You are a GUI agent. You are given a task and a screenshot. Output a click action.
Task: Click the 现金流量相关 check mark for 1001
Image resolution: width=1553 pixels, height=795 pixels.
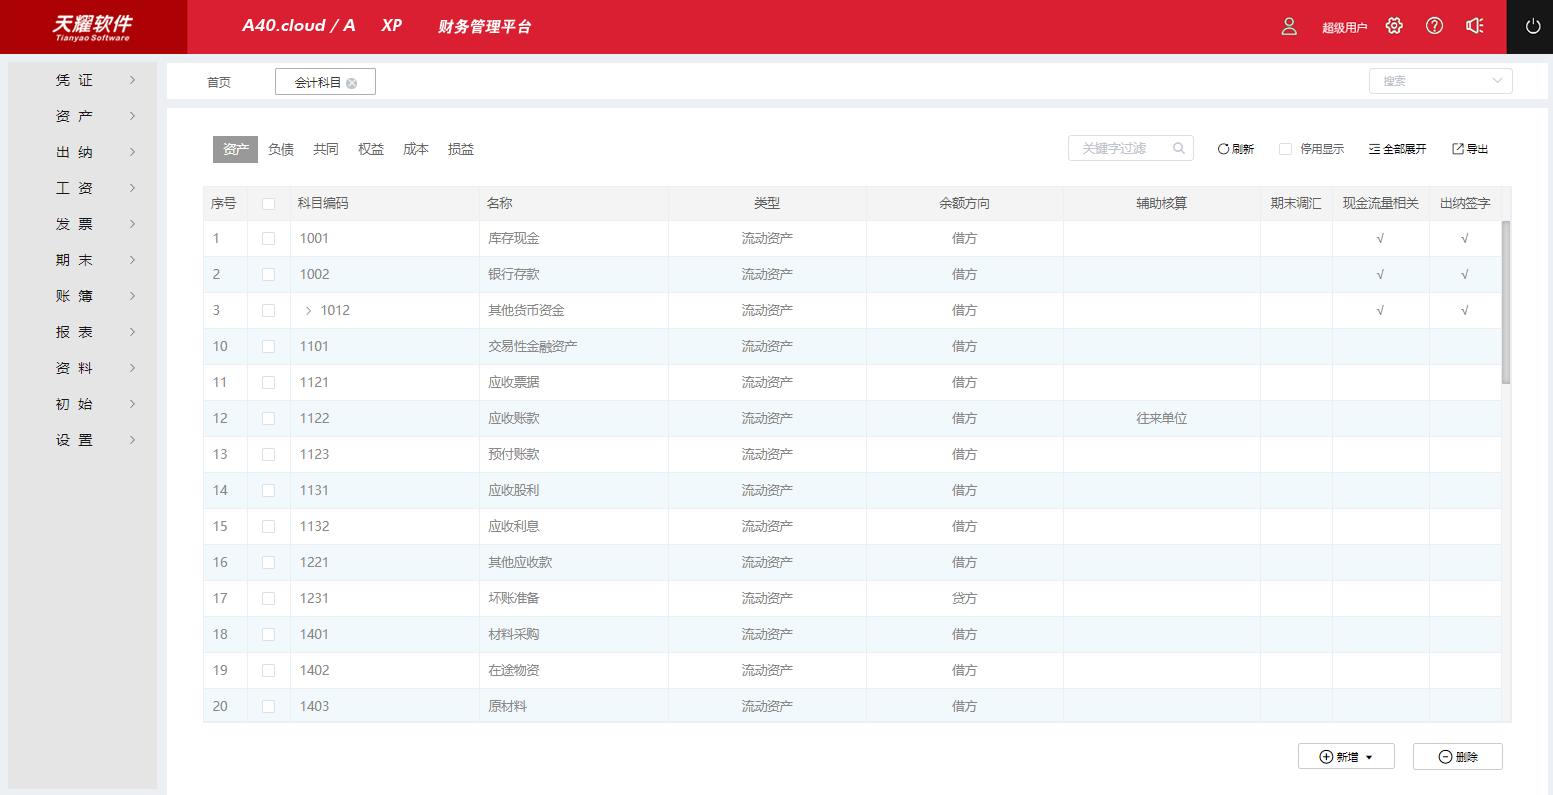1380,239
